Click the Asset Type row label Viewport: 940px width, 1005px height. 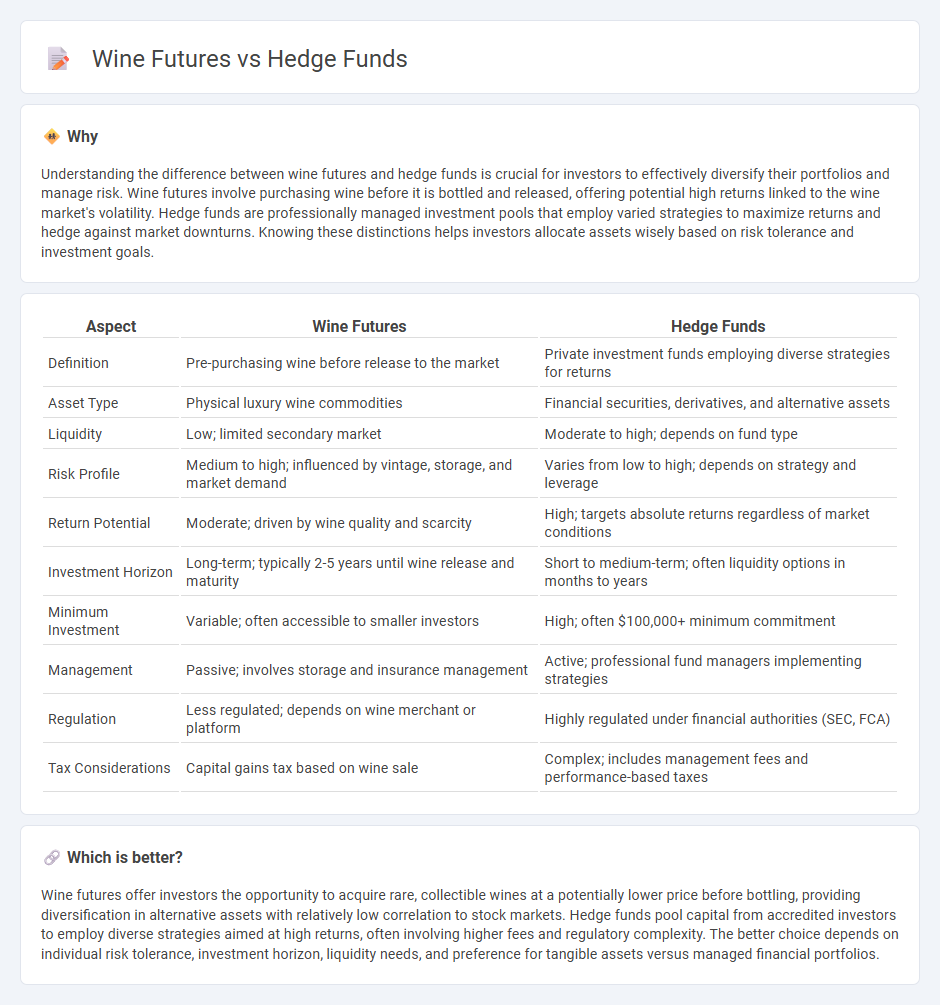tap(83, 403)
